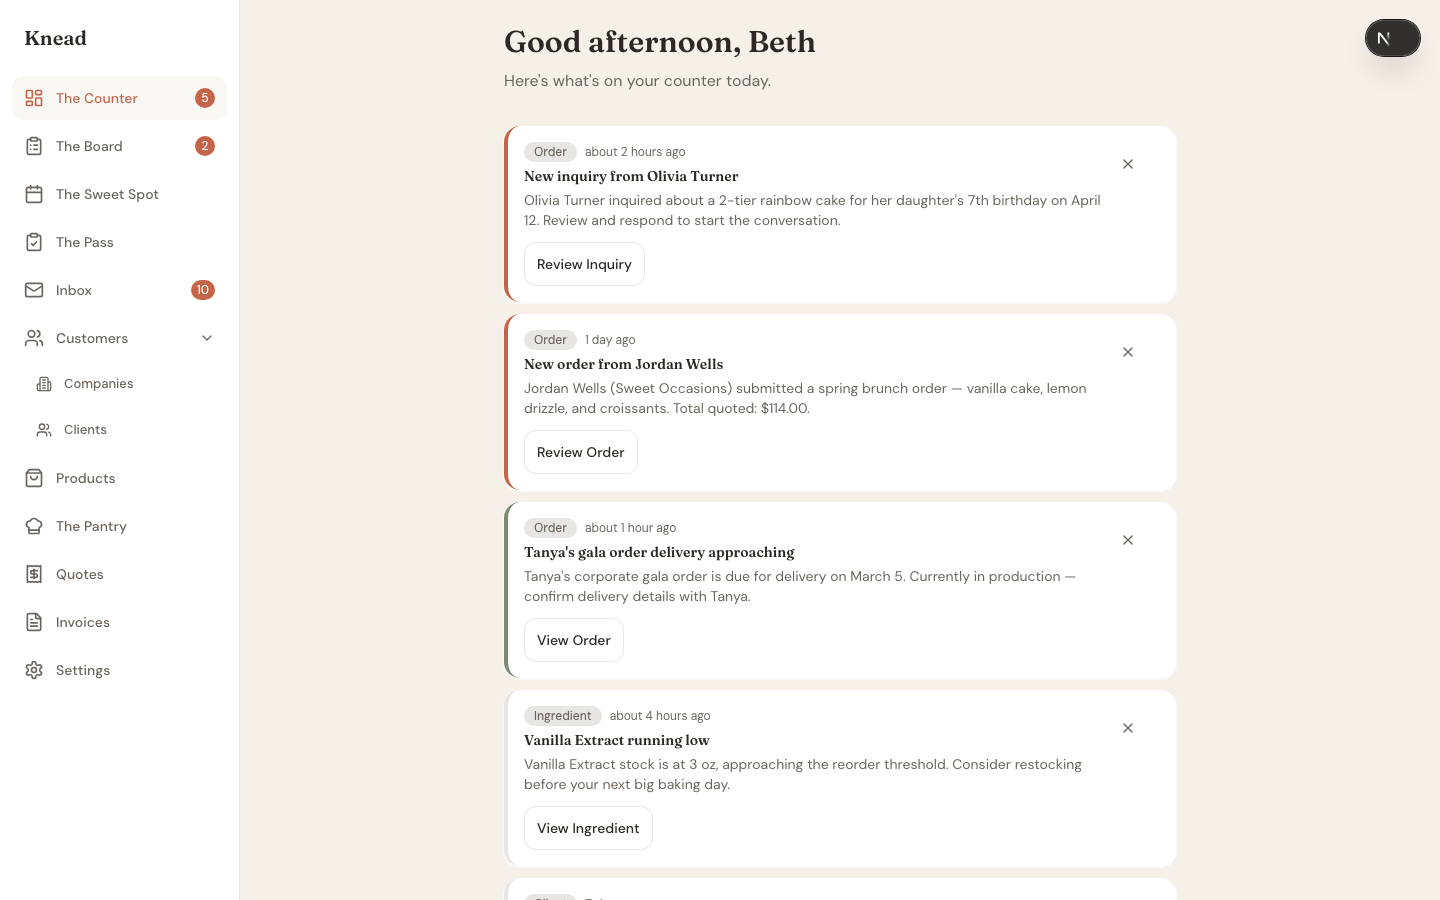
Task: Dismiss the Olivia Turner inquiry notification
Action: point(1128,164)
